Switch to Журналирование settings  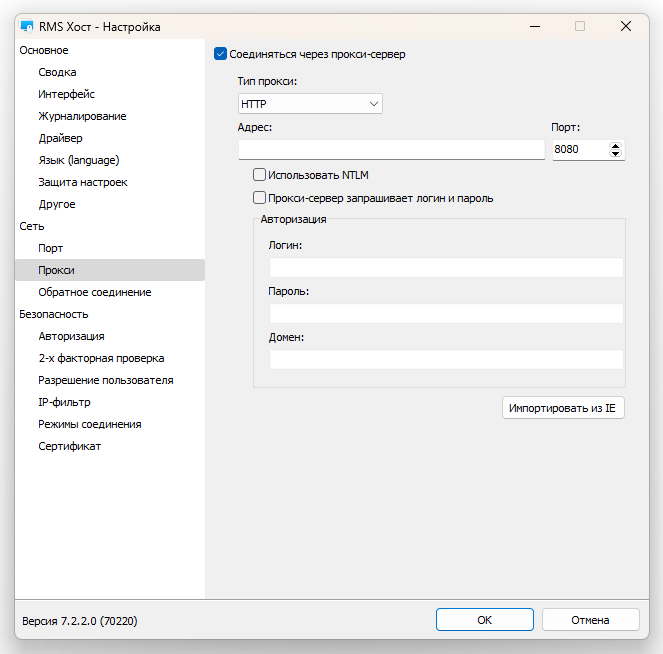(82, 116)
